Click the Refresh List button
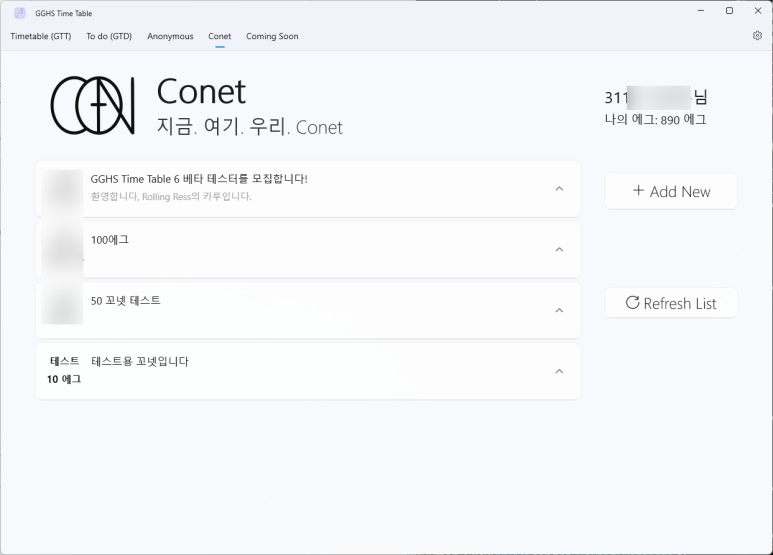Viewport: 773px width, 555px height. pyautogui.click(x=671, y=303)
